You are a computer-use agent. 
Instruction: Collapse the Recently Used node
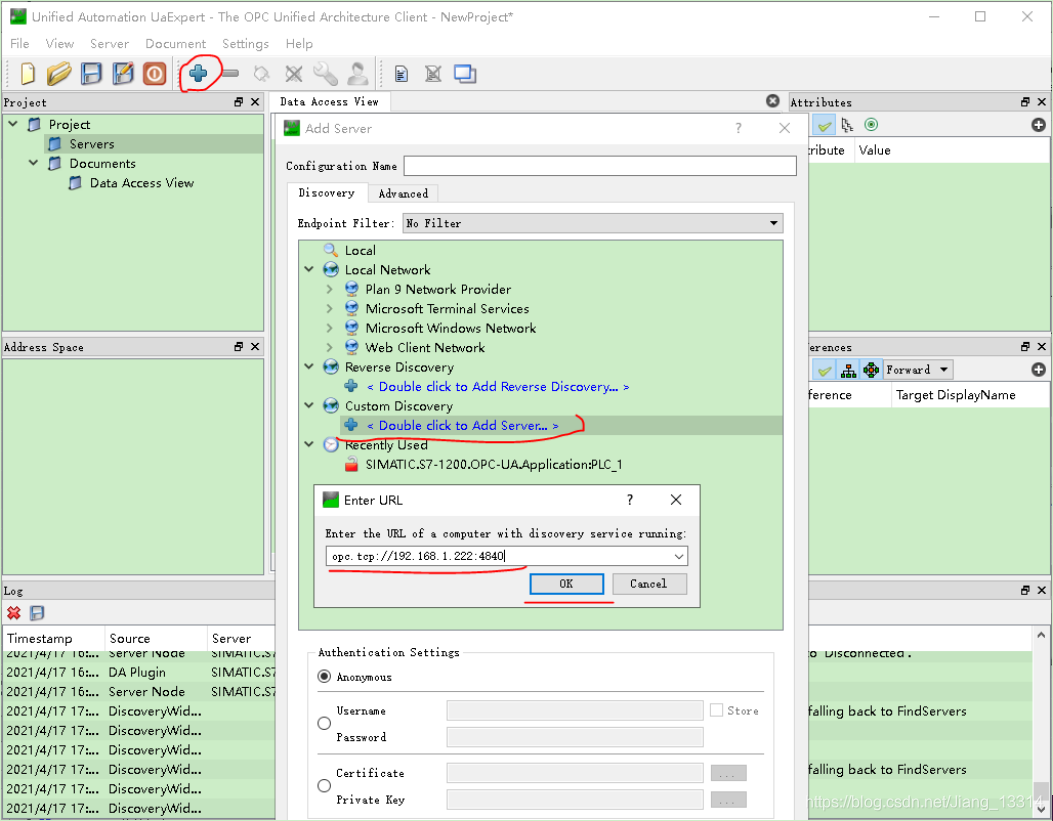point(309,444)
